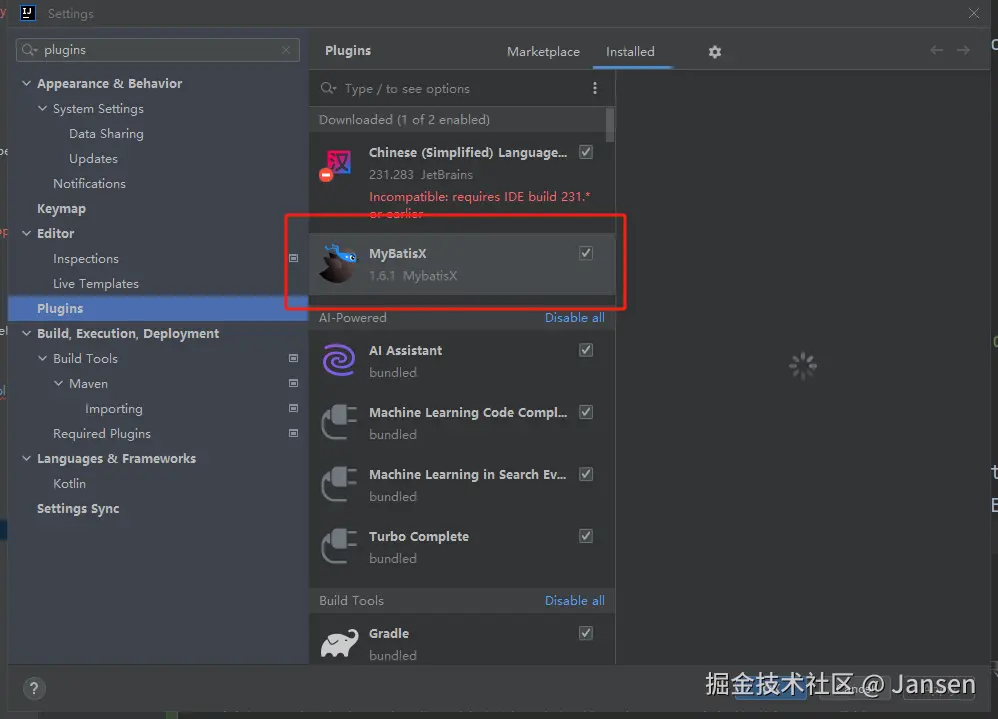Image resolution: width=998 pixels, height=719 pixels.
Task: Click the magnifier icon in the plugin search
Action: point(328,88)
